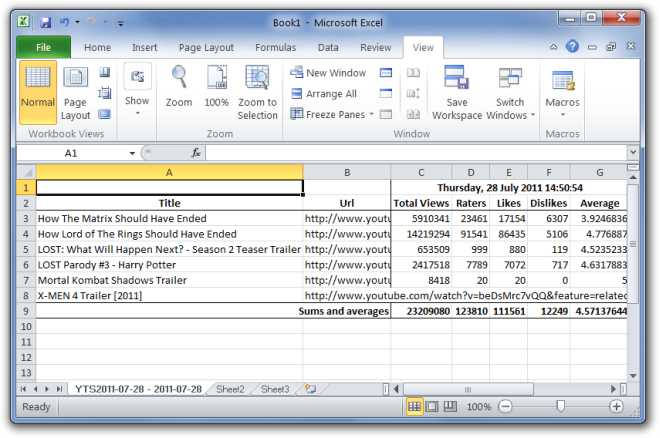
Task: Click New Window button
Action: [328, 73]
